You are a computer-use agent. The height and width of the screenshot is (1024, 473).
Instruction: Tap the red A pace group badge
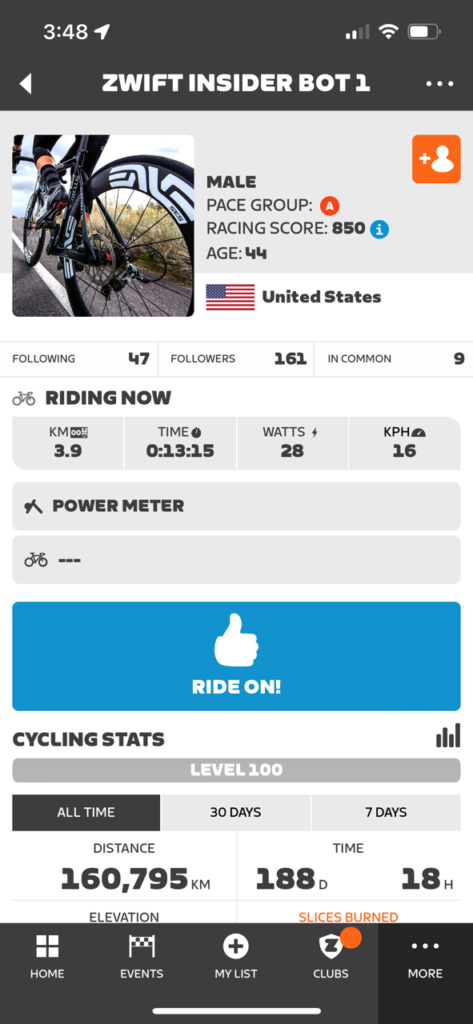click(x=330, y=206)
